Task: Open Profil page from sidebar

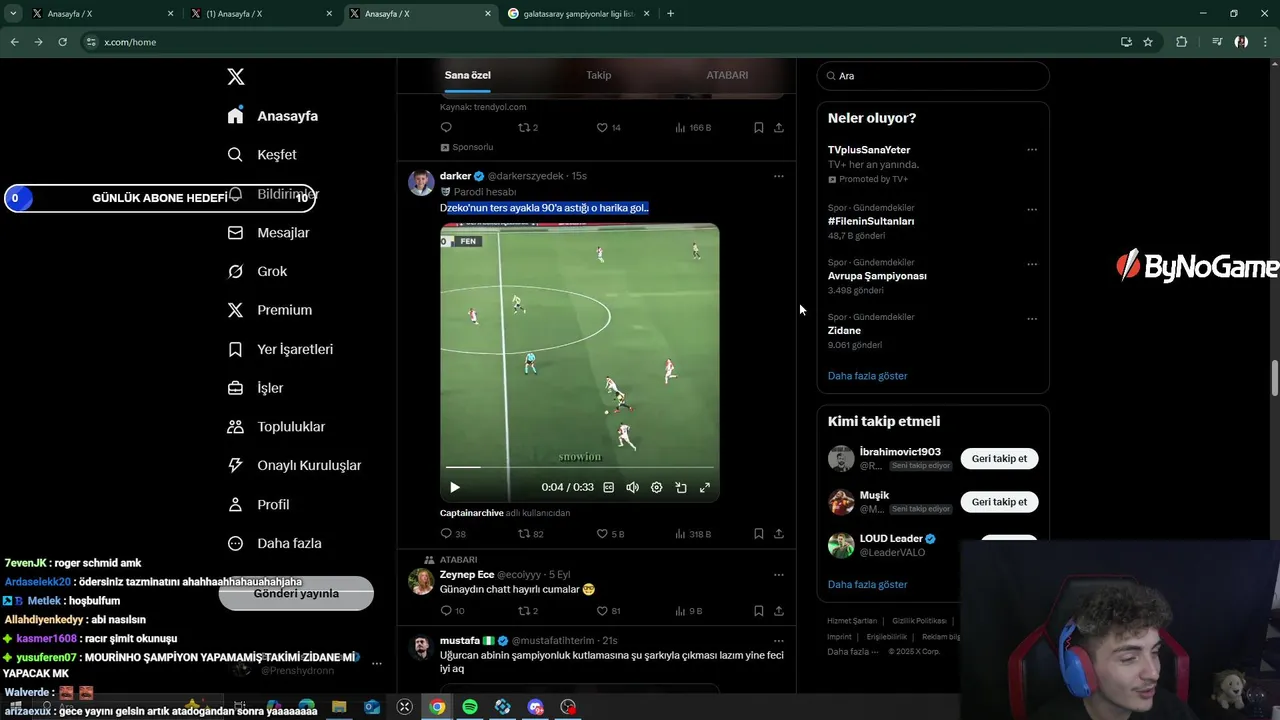Action: 258,505
